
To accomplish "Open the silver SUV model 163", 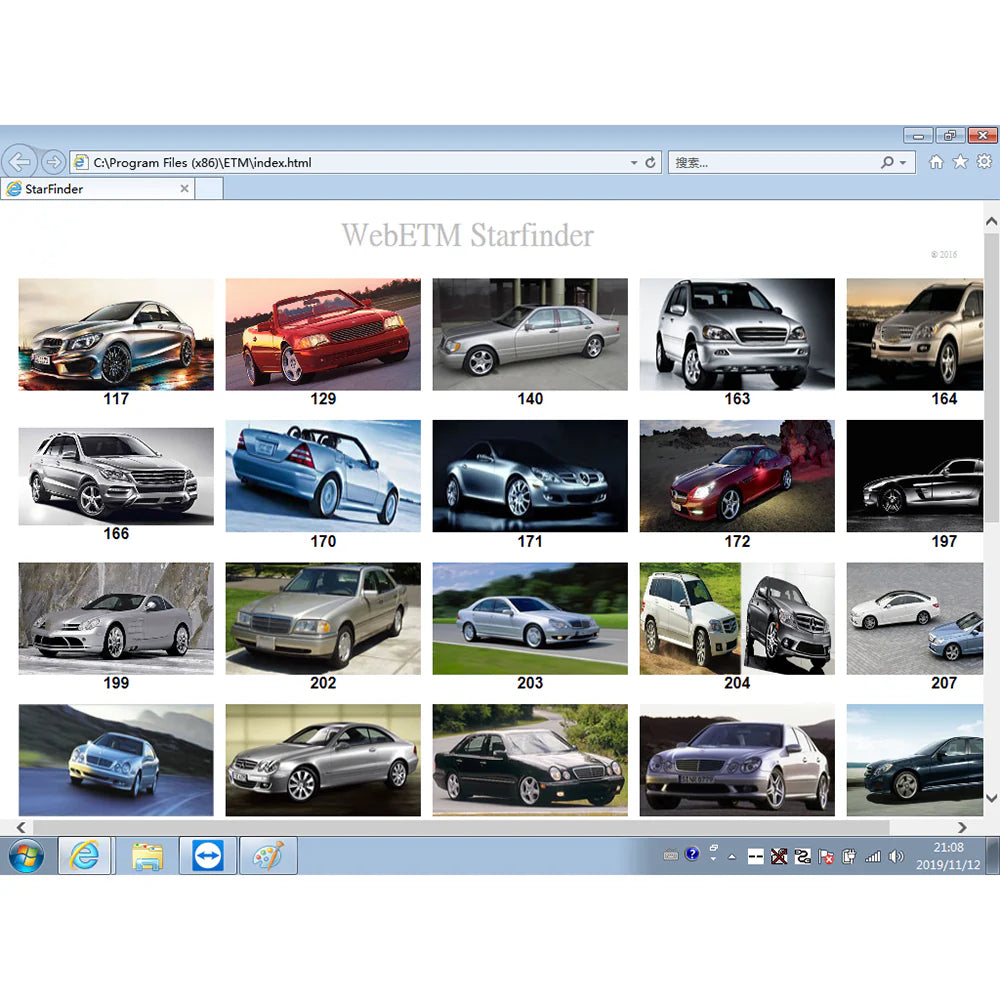I will (737, 334).
